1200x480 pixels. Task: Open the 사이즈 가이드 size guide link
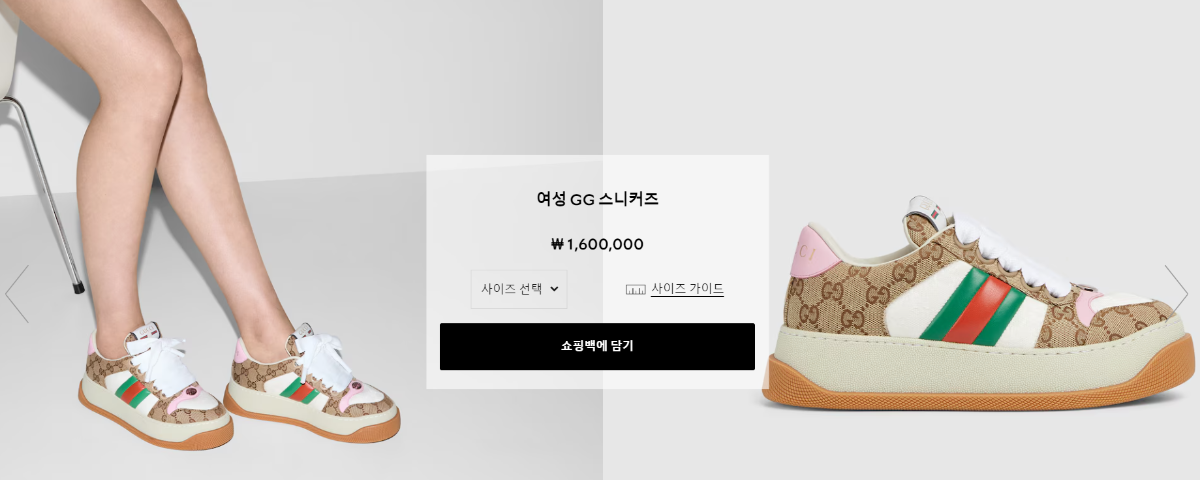pos(687,289)
